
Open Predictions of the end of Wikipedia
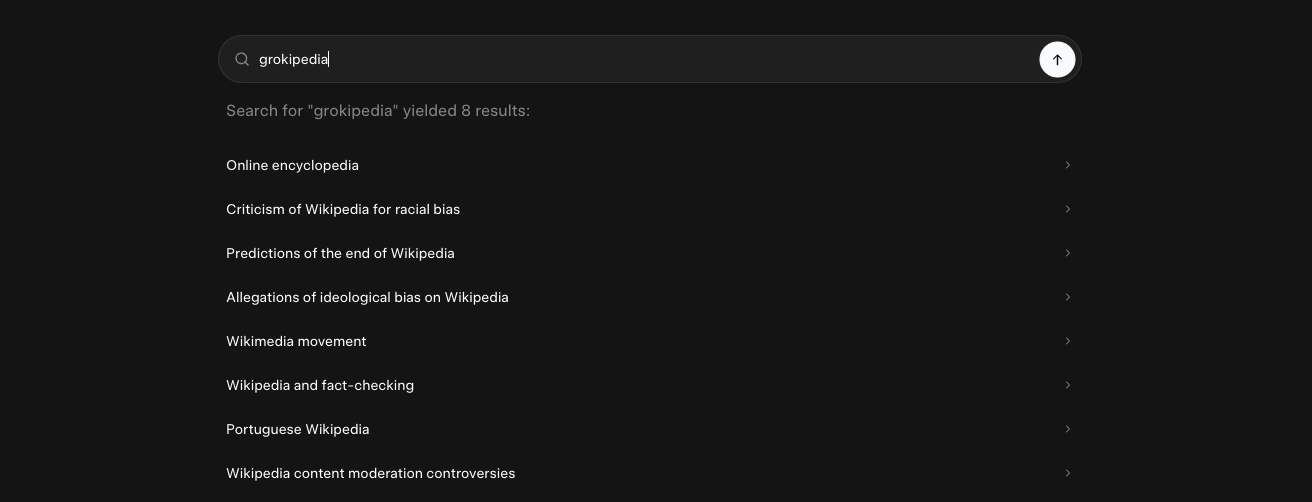coord(340,253)
